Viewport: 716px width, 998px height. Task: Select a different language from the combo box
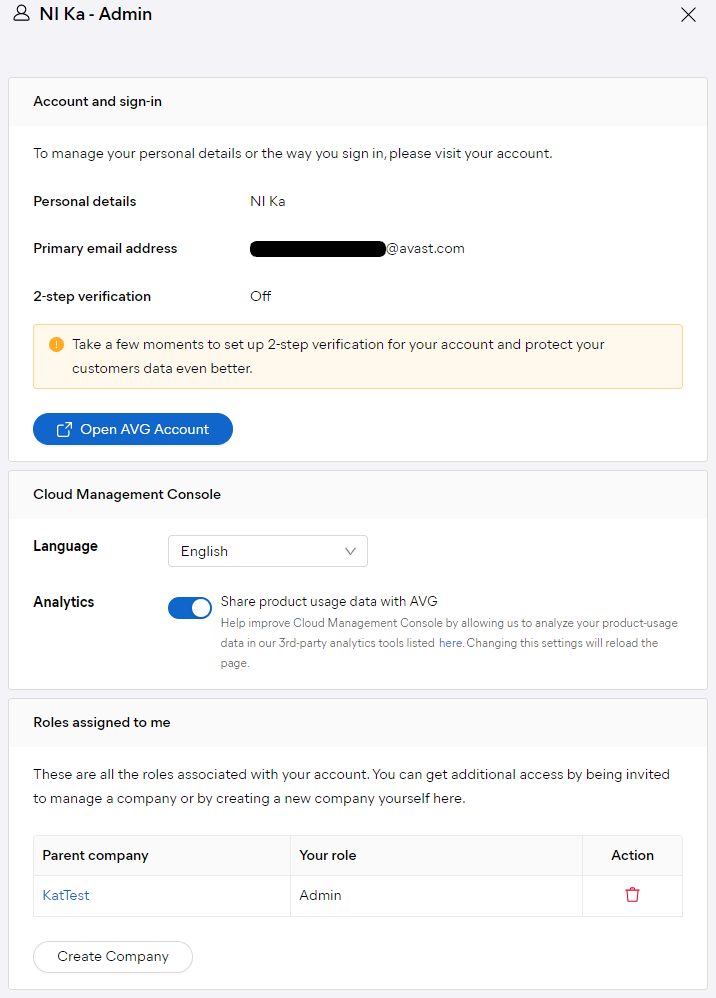267,551
